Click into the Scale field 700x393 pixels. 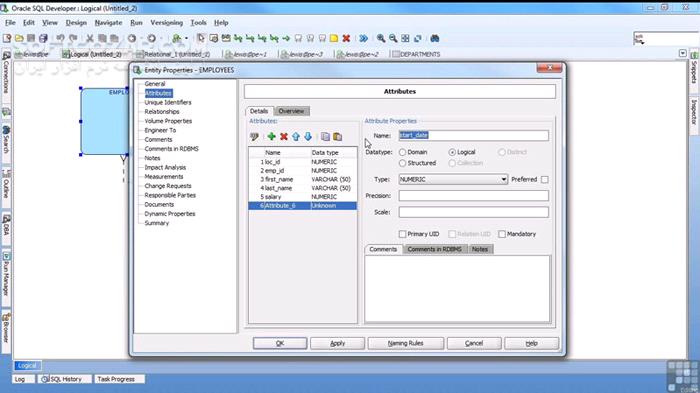point(473,212)
